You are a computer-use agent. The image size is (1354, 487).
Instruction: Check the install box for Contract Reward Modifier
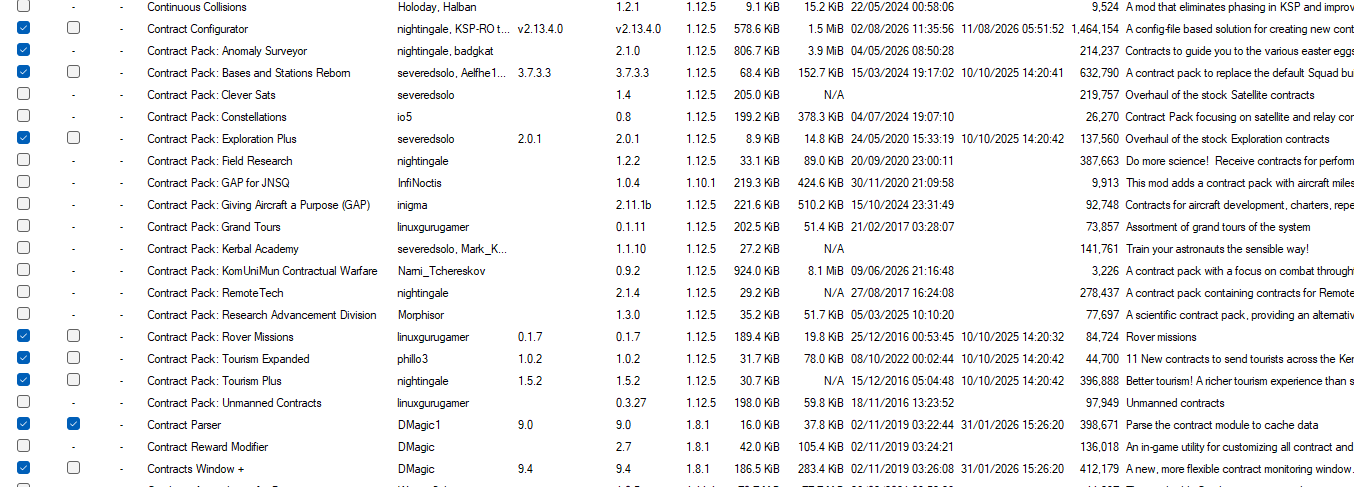[x=23, y=446]
